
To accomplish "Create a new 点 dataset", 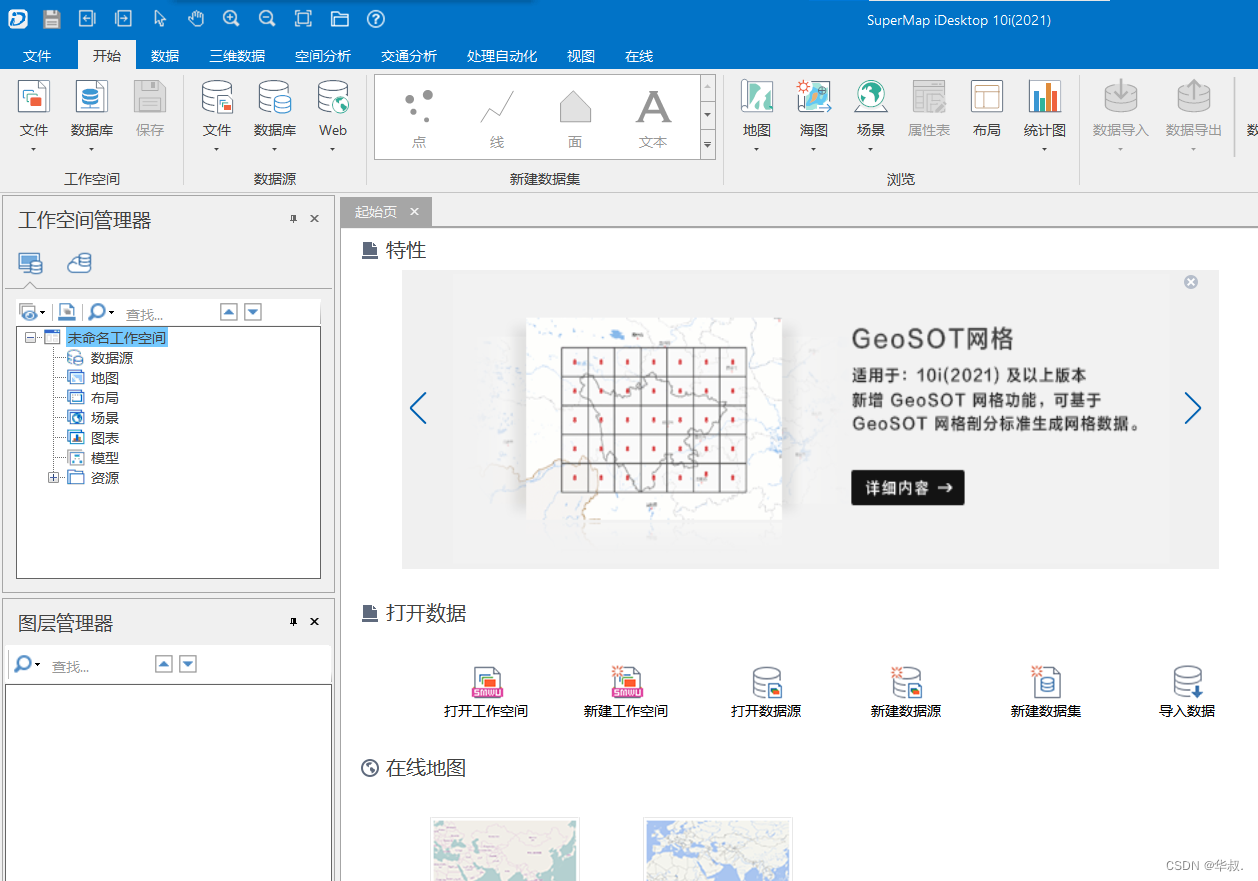I will tap(419, 117).
